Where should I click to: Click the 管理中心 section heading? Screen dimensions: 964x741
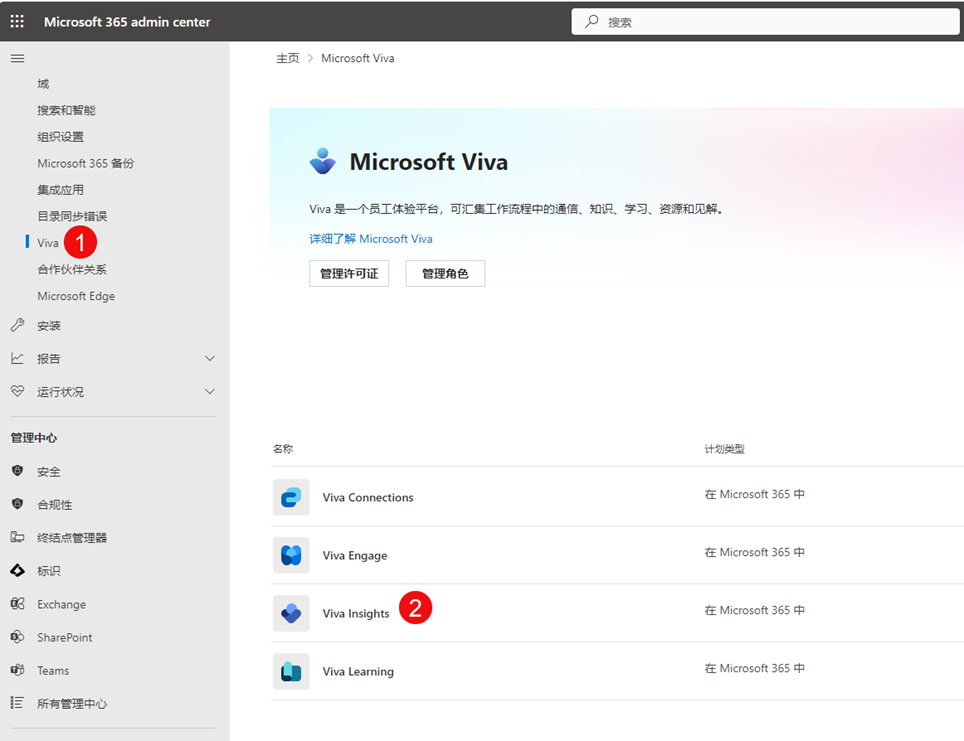(34, 438)
